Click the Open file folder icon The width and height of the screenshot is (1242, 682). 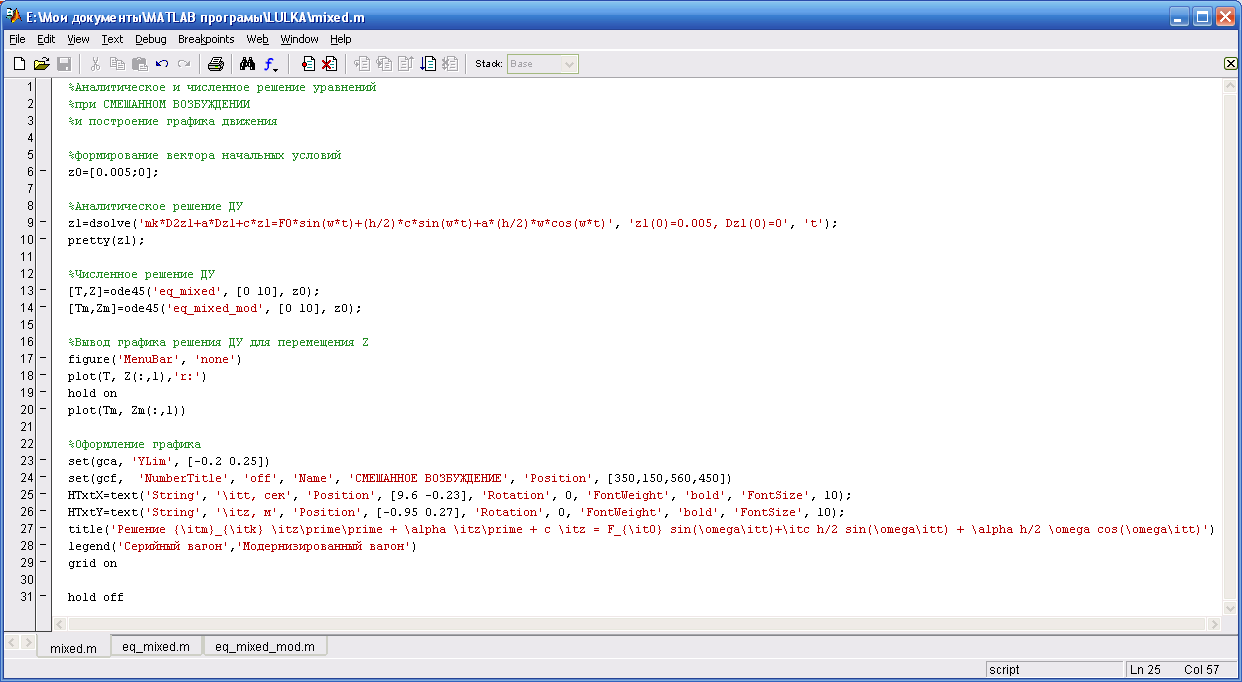pos(41,64)
